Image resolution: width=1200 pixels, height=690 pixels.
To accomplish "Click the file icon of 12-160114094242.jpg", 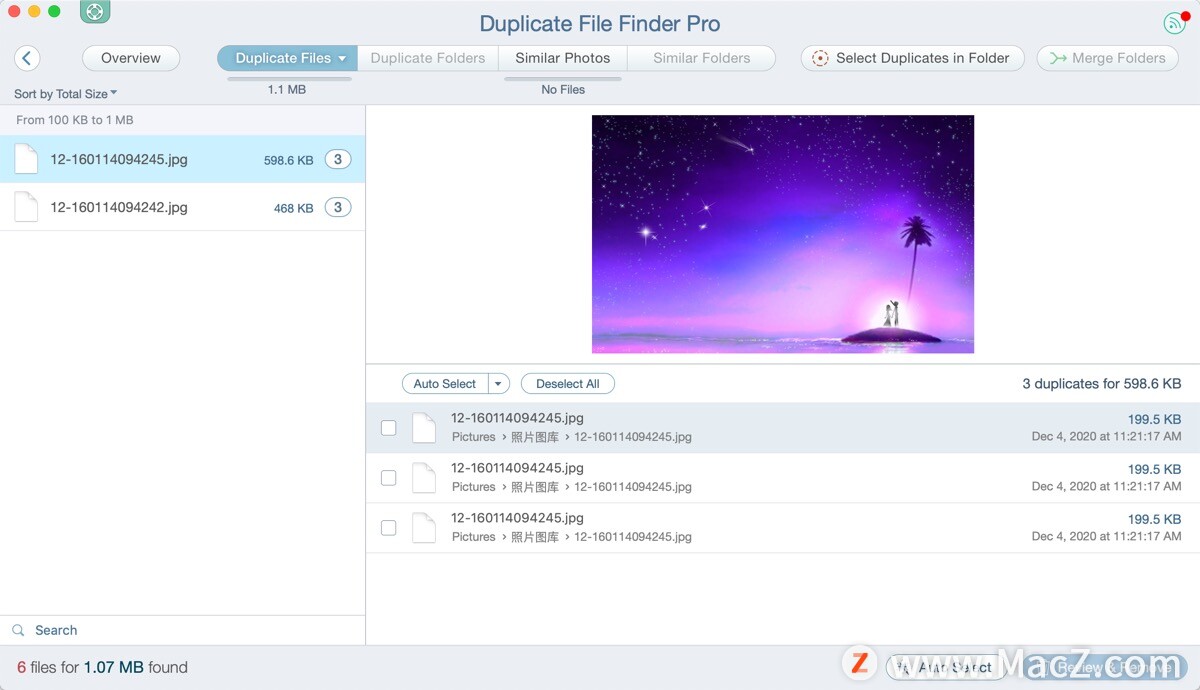I will click(x=26, y=207).
